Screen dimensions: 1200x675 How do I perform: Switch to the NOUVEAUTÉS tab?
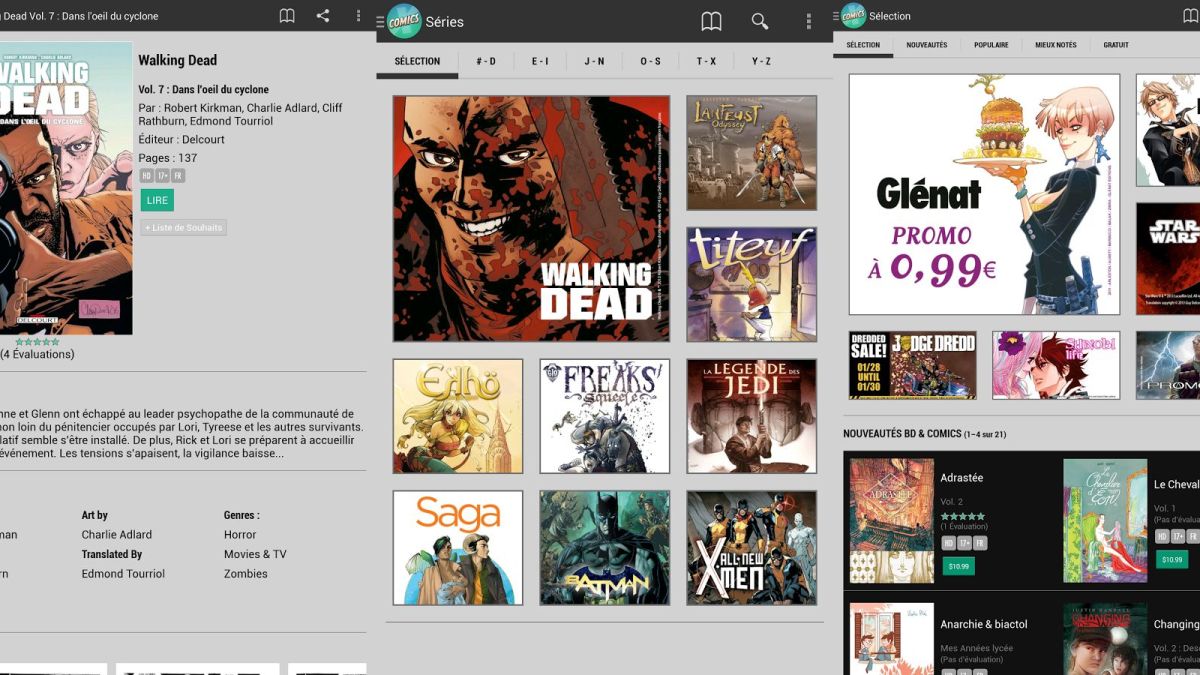pyautogui.click(x=926, y=45)
